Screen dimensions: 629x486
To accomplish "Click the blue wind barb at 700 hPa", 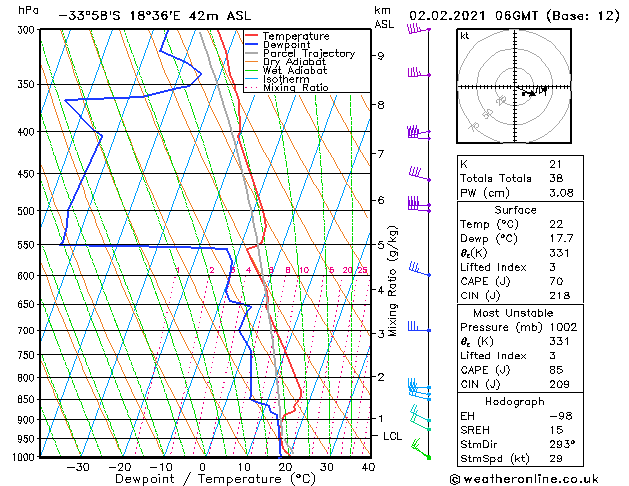I will tap(419, 326).
